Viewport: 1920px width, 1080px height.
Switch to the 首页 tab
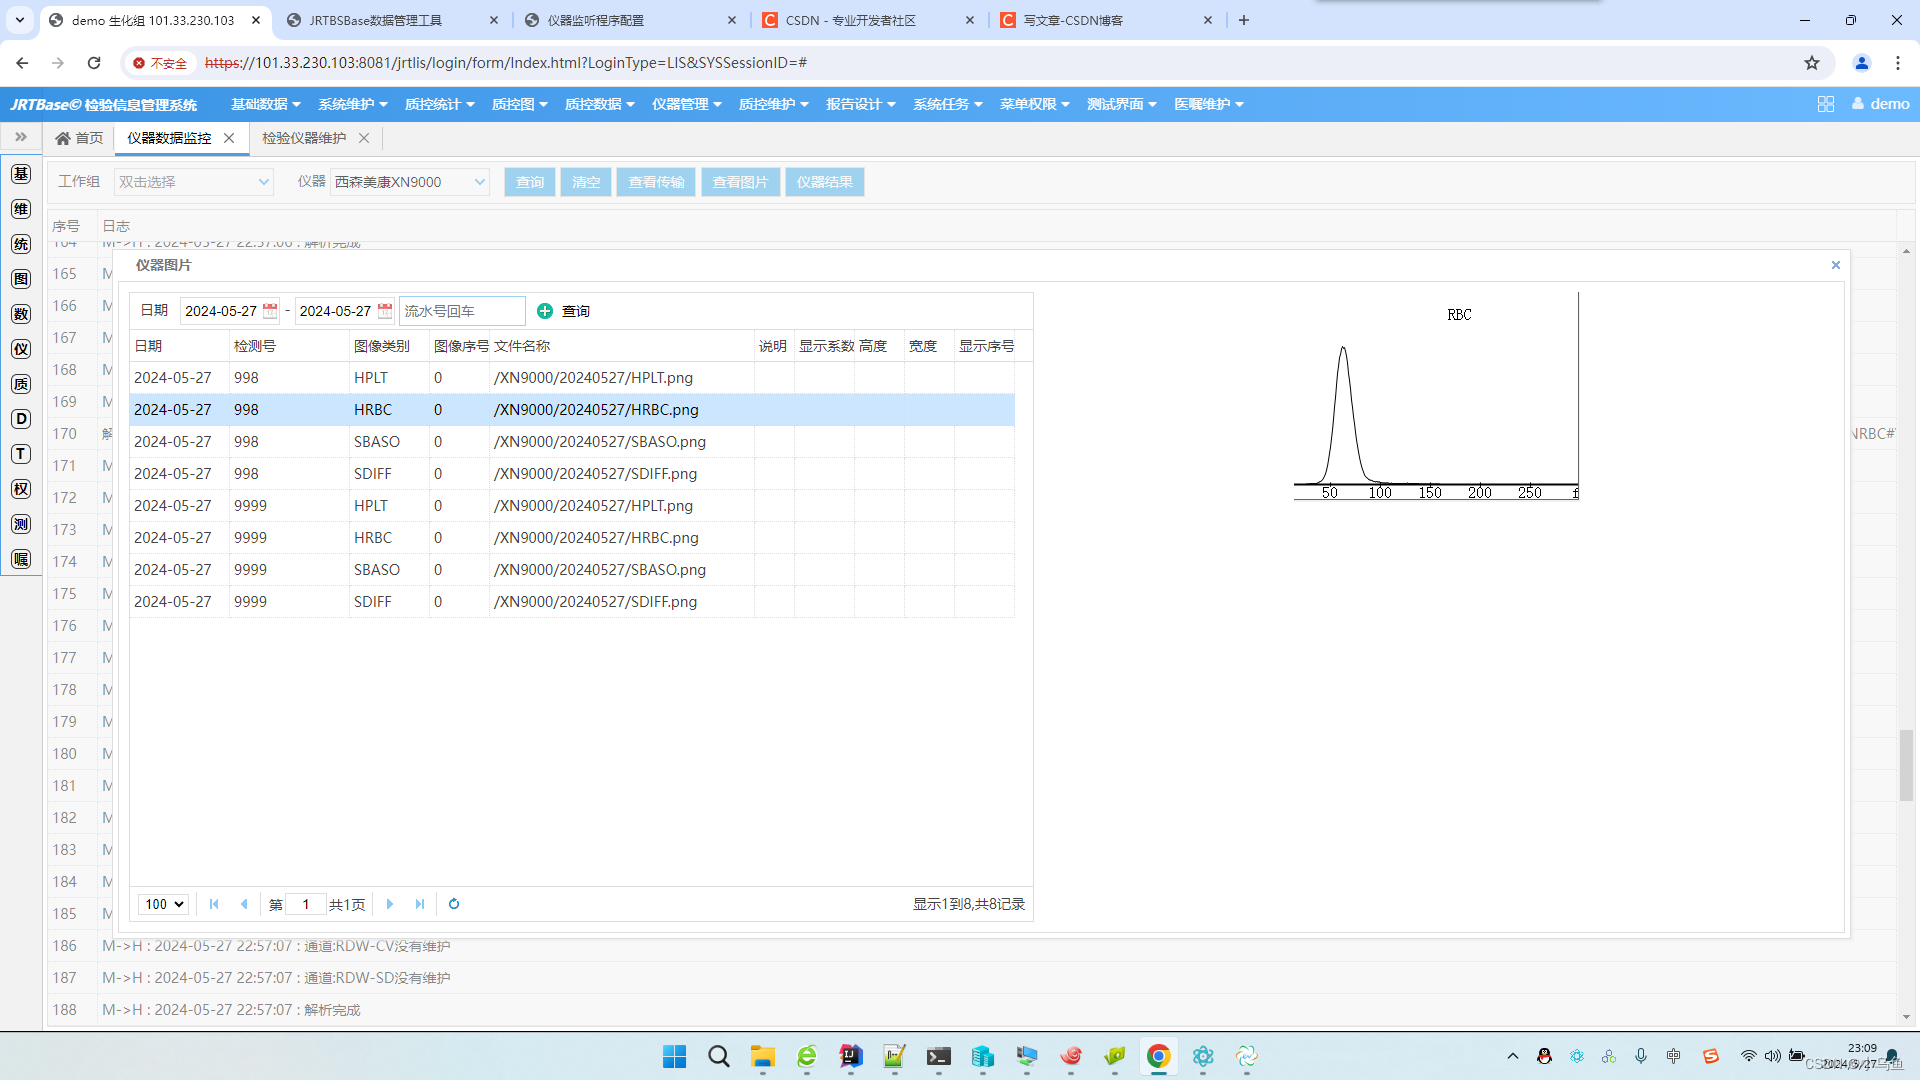(80, 138)
